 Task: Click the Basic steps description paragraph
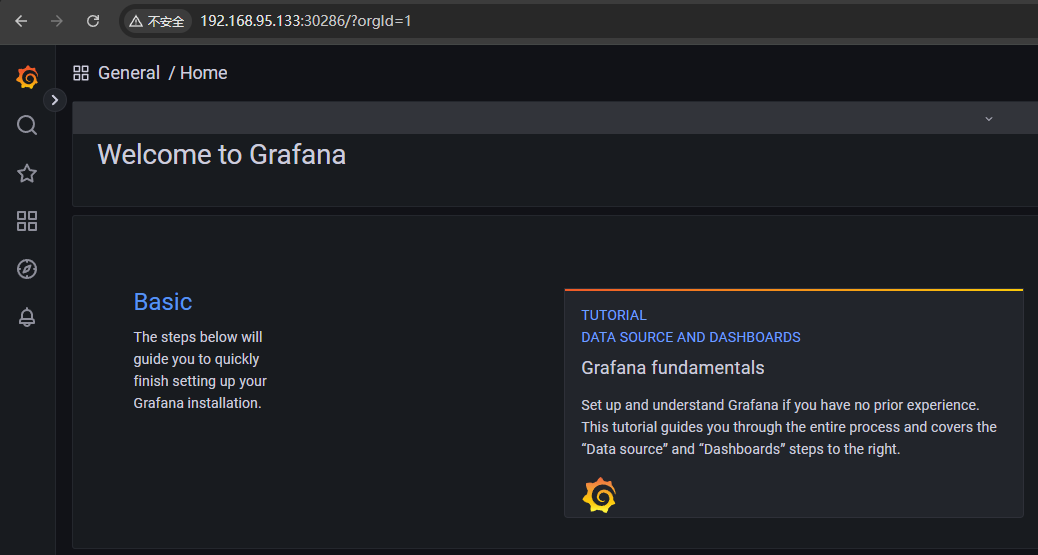(200, 370)
